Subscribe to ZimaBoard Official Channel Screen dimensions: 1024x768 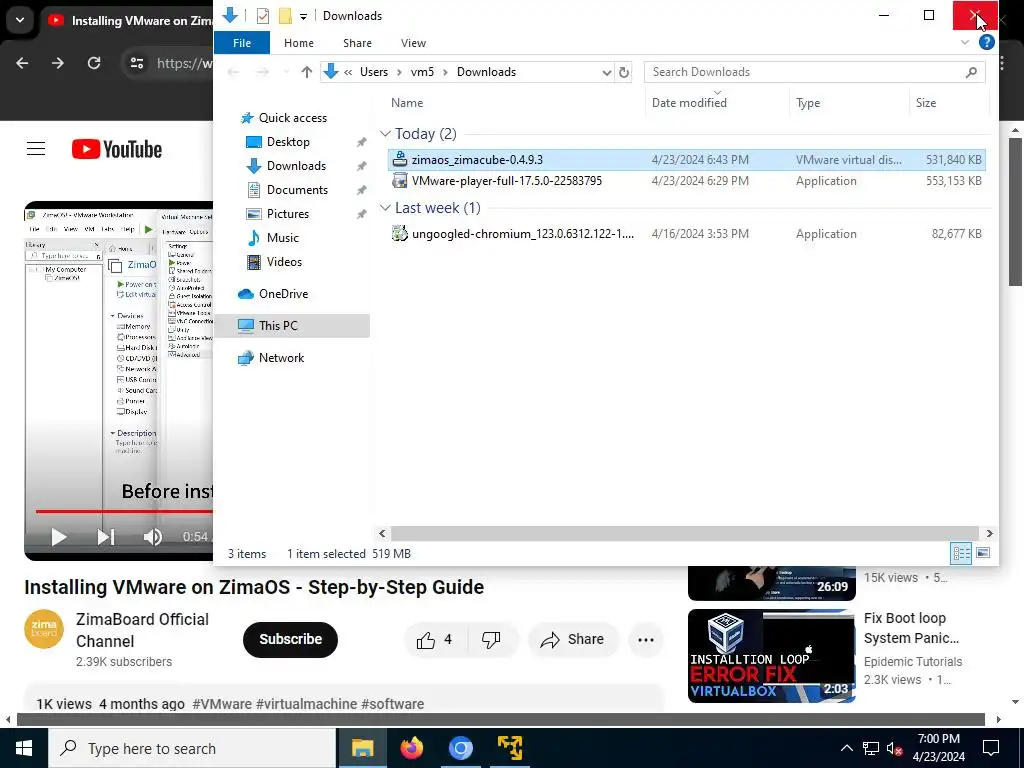(x=290, y=639)
